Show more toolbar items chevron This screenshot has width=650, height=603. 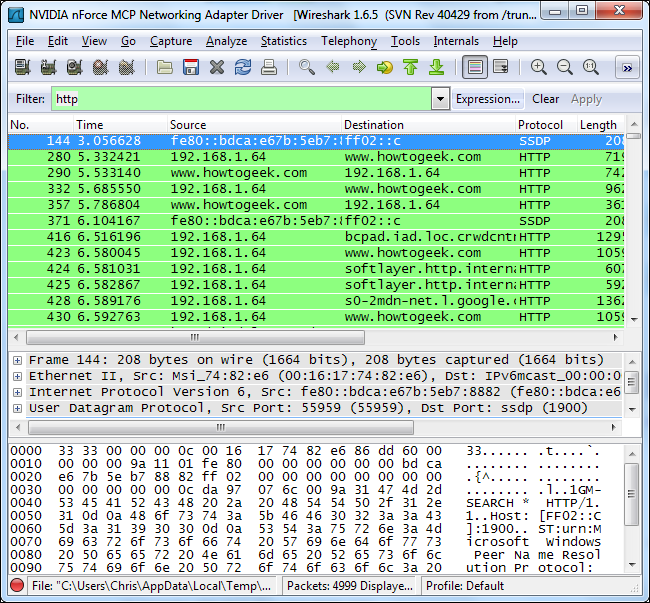point(627,68)
